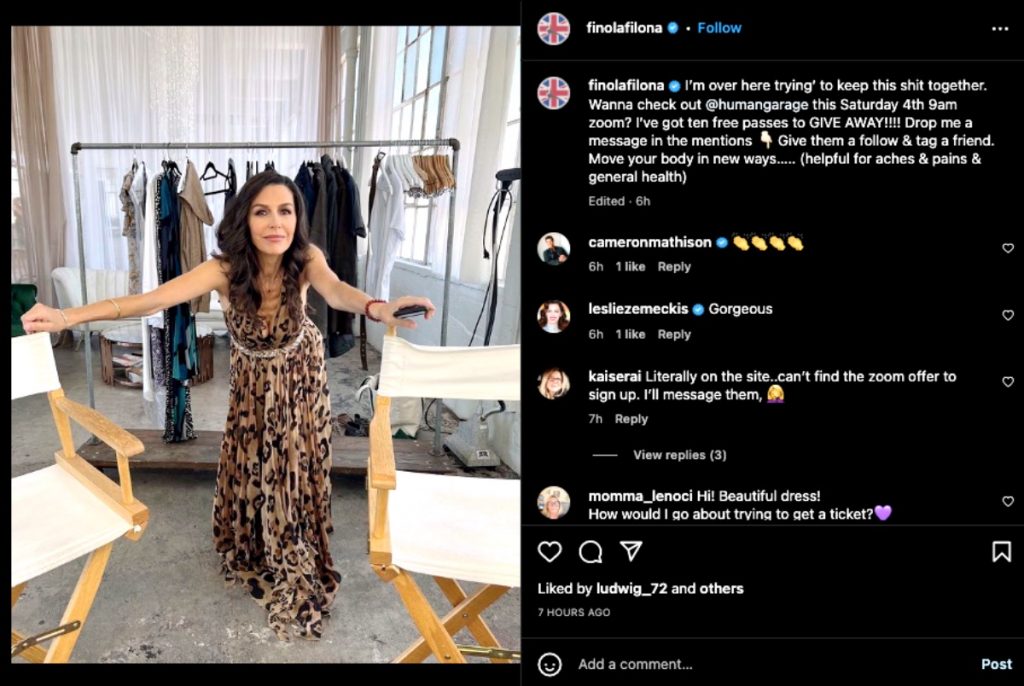Open the leopard dress photo

click(x=266, y=344)
